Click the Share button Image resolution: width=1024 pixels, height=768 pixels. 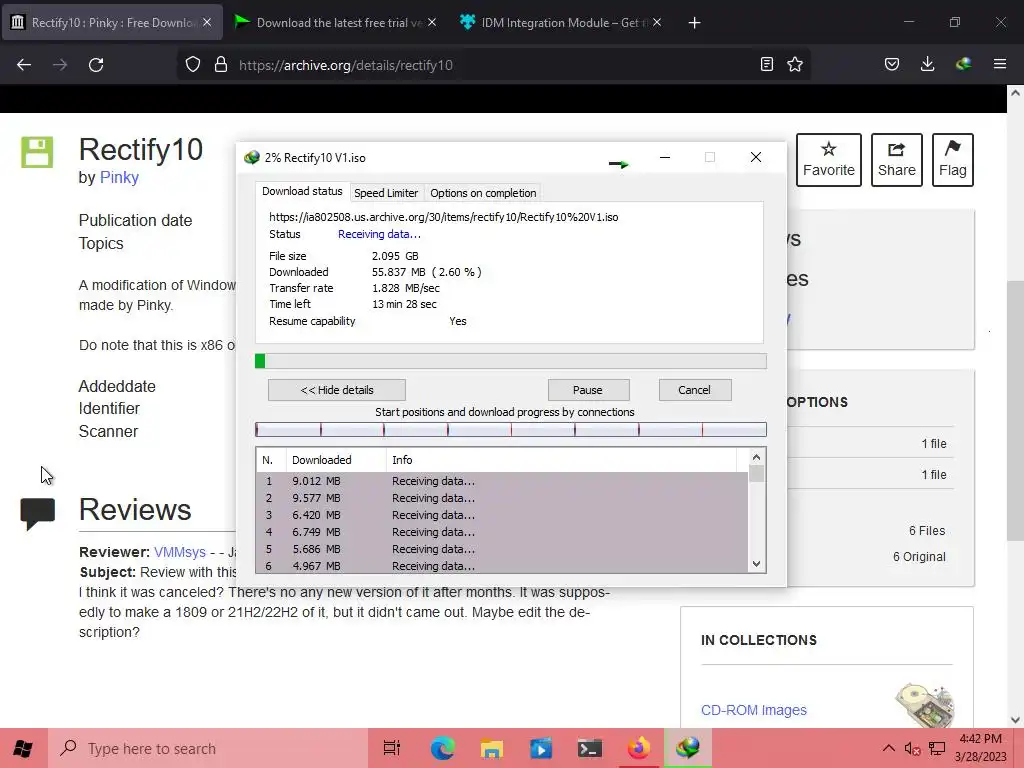[x=896, y=160]
